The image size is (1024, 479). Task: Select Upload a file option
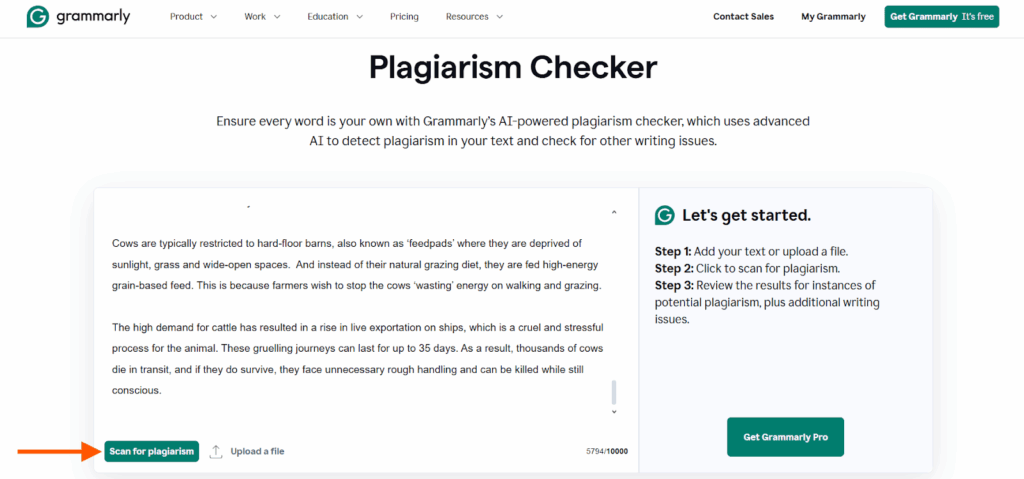tap(257, 451)
